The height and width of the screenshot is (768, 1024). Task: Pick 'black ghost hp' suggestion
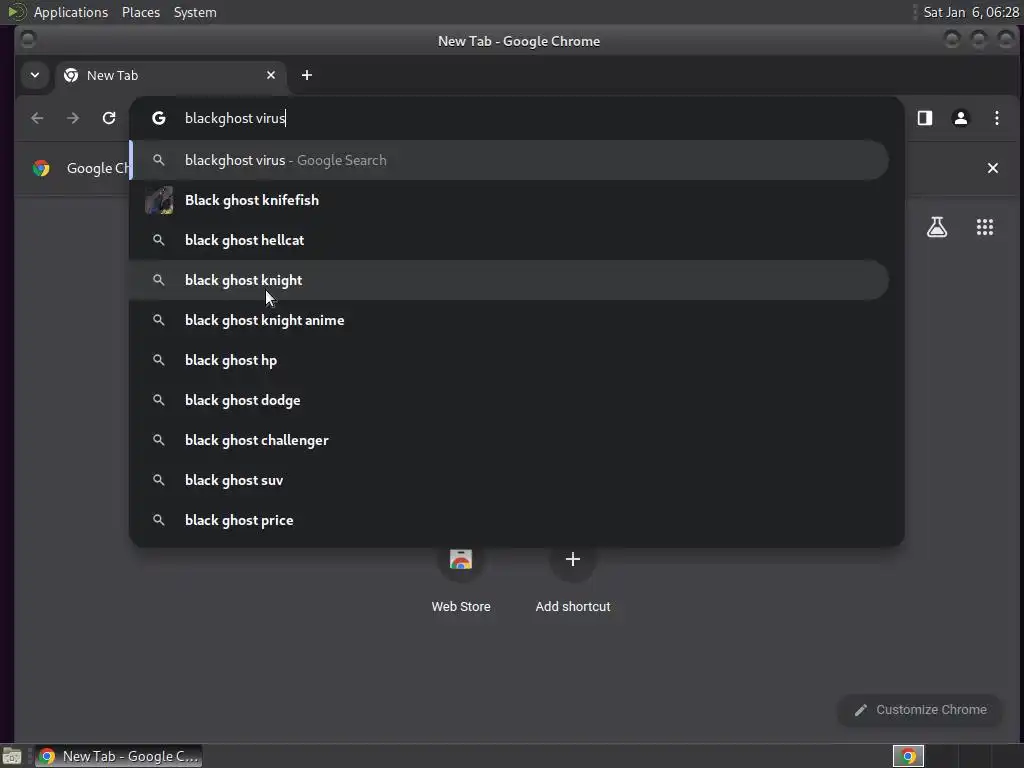(509, 360)
